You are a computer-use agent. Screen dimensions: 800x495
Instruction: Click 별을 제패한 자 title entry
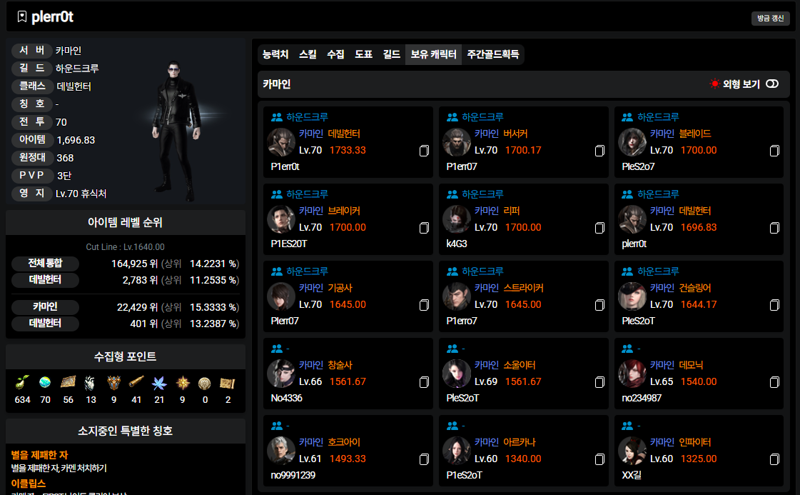(39, 455)
